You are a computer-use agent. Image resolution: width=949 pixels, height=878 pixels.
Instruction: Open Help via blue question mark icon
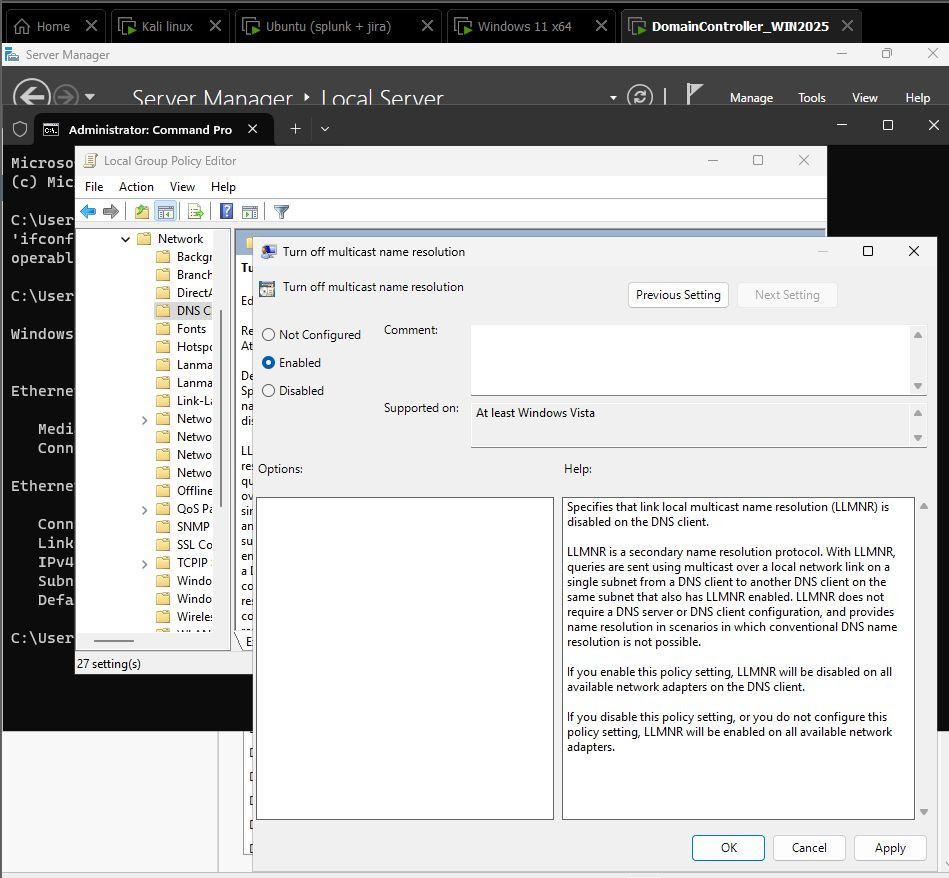[x=226, y=211]
